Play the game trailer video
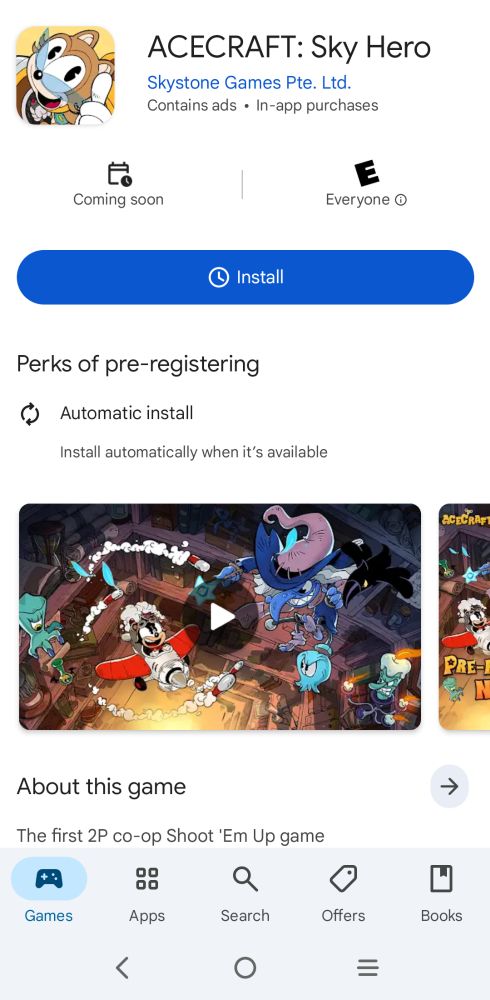Screen dimensions: 490x1000 (x=220, y=617)
